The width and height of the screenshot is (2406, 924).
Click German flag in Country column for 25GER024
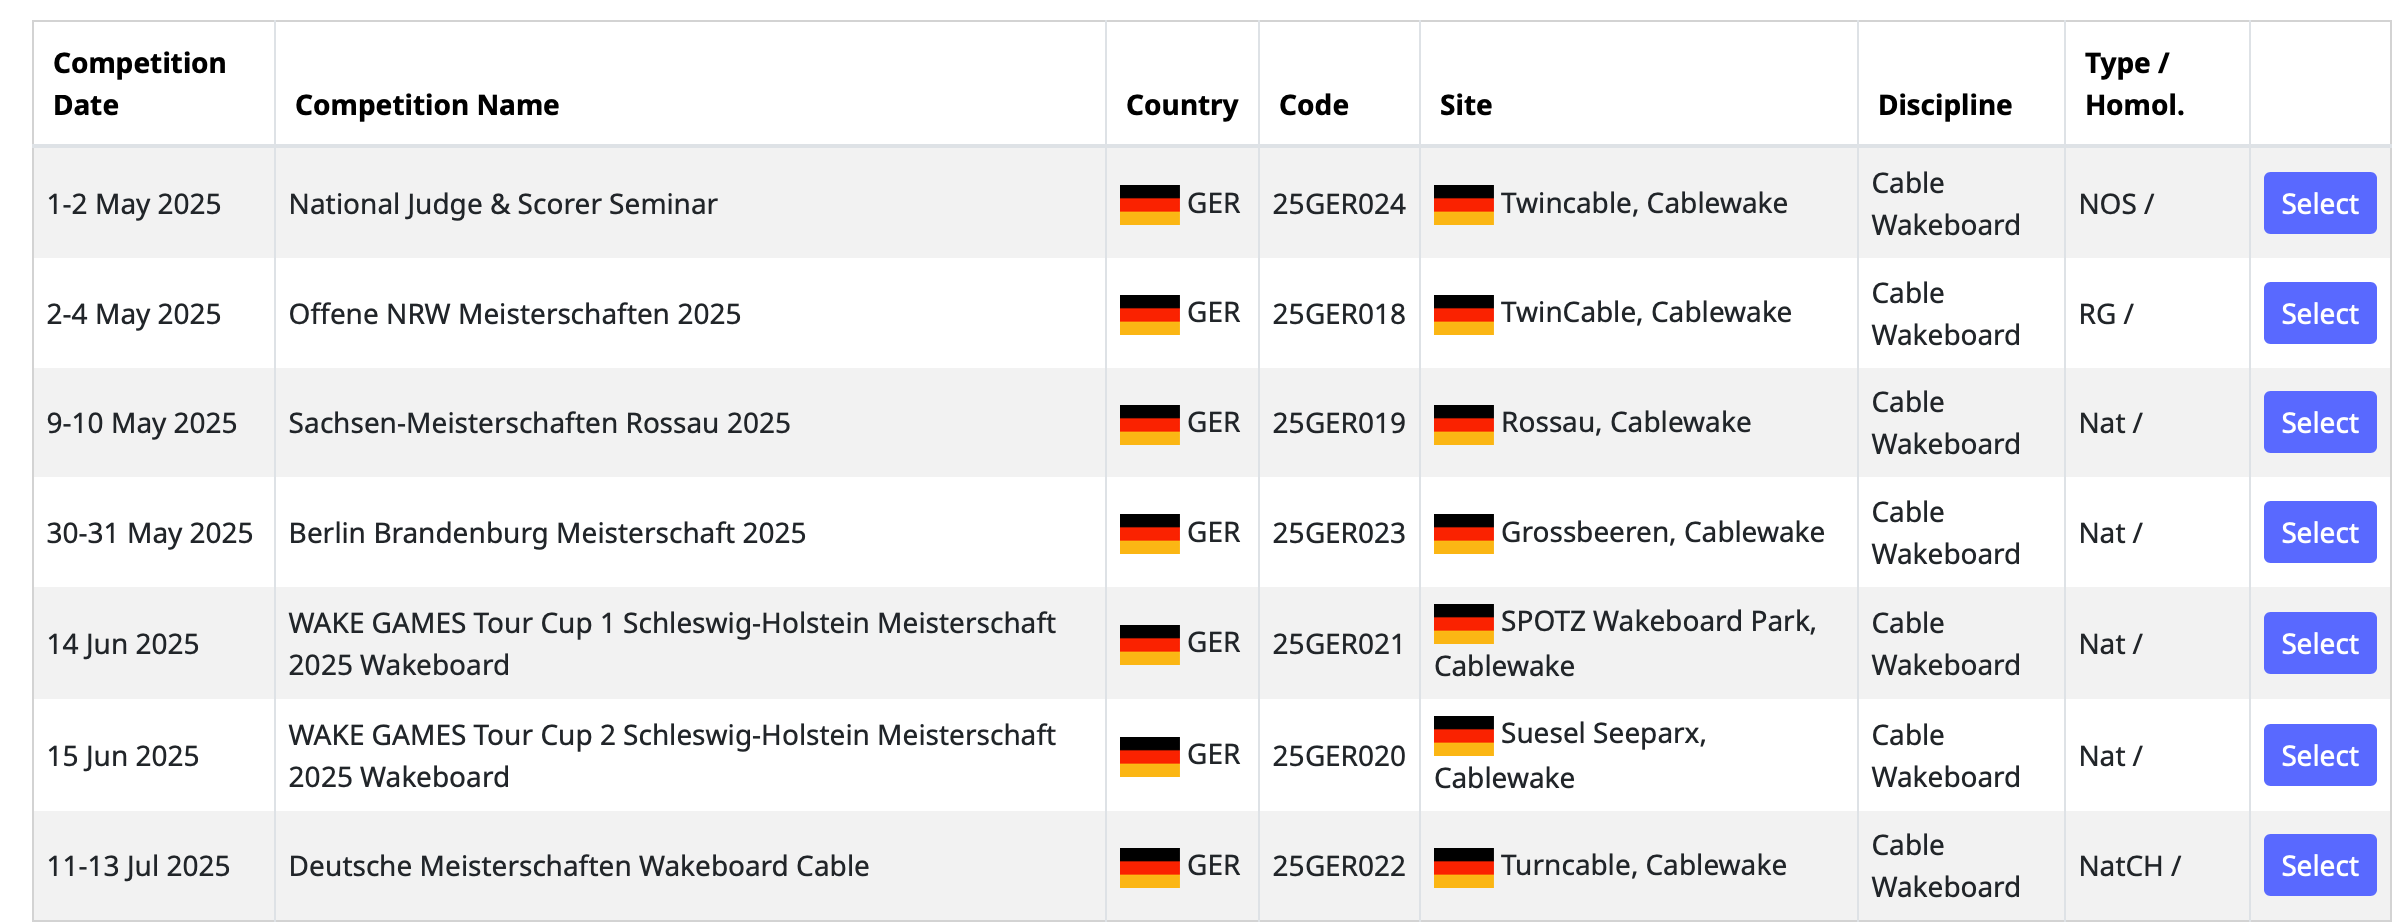coord(1149,205)
